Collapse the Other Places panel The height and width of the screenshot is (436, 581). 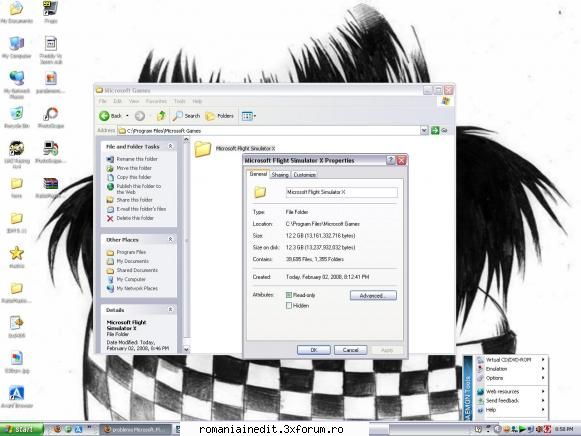pos(170,239)
